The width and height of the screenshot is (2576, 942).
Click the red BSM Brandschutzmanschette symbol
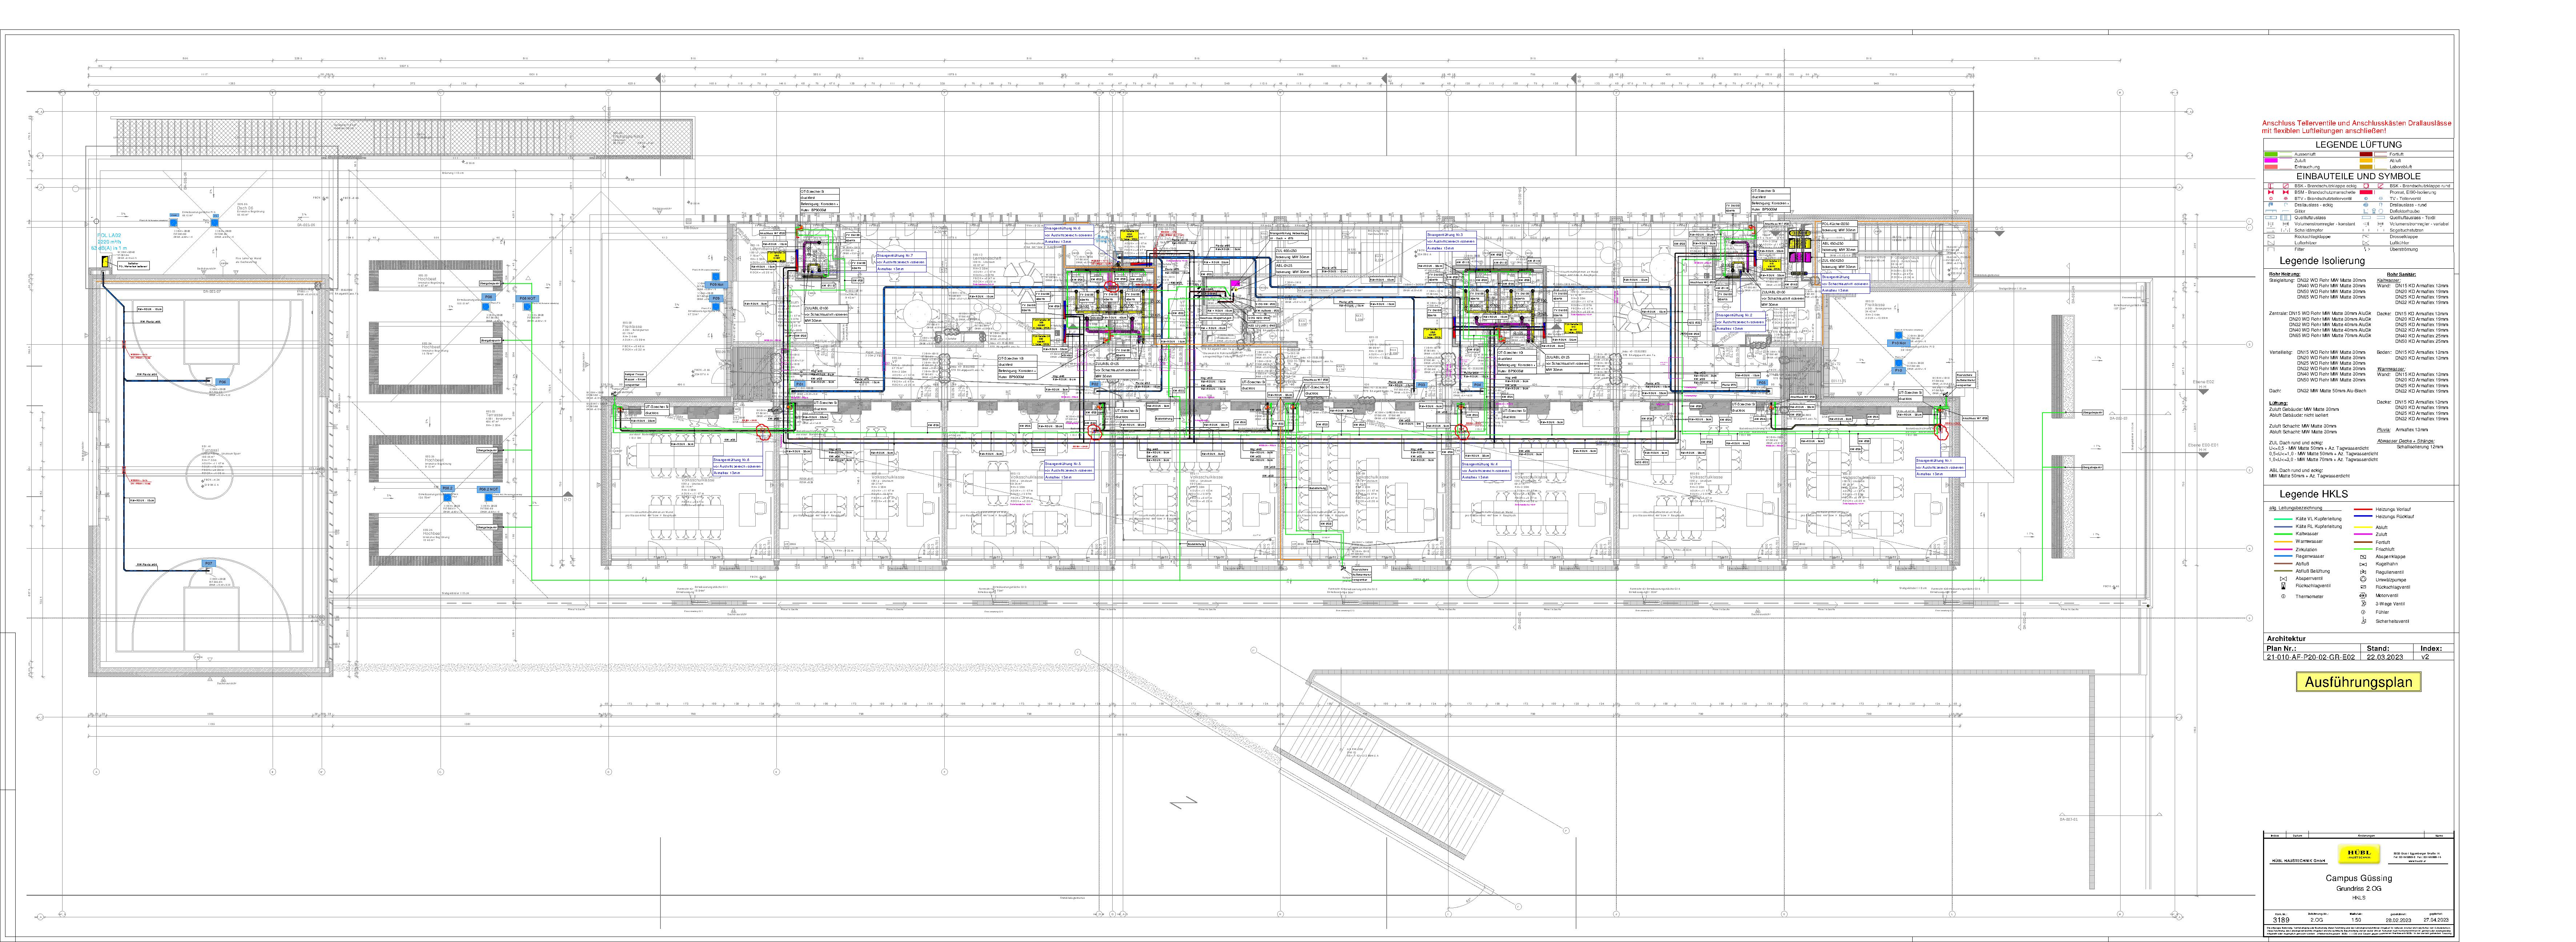tap(2271, 192)
